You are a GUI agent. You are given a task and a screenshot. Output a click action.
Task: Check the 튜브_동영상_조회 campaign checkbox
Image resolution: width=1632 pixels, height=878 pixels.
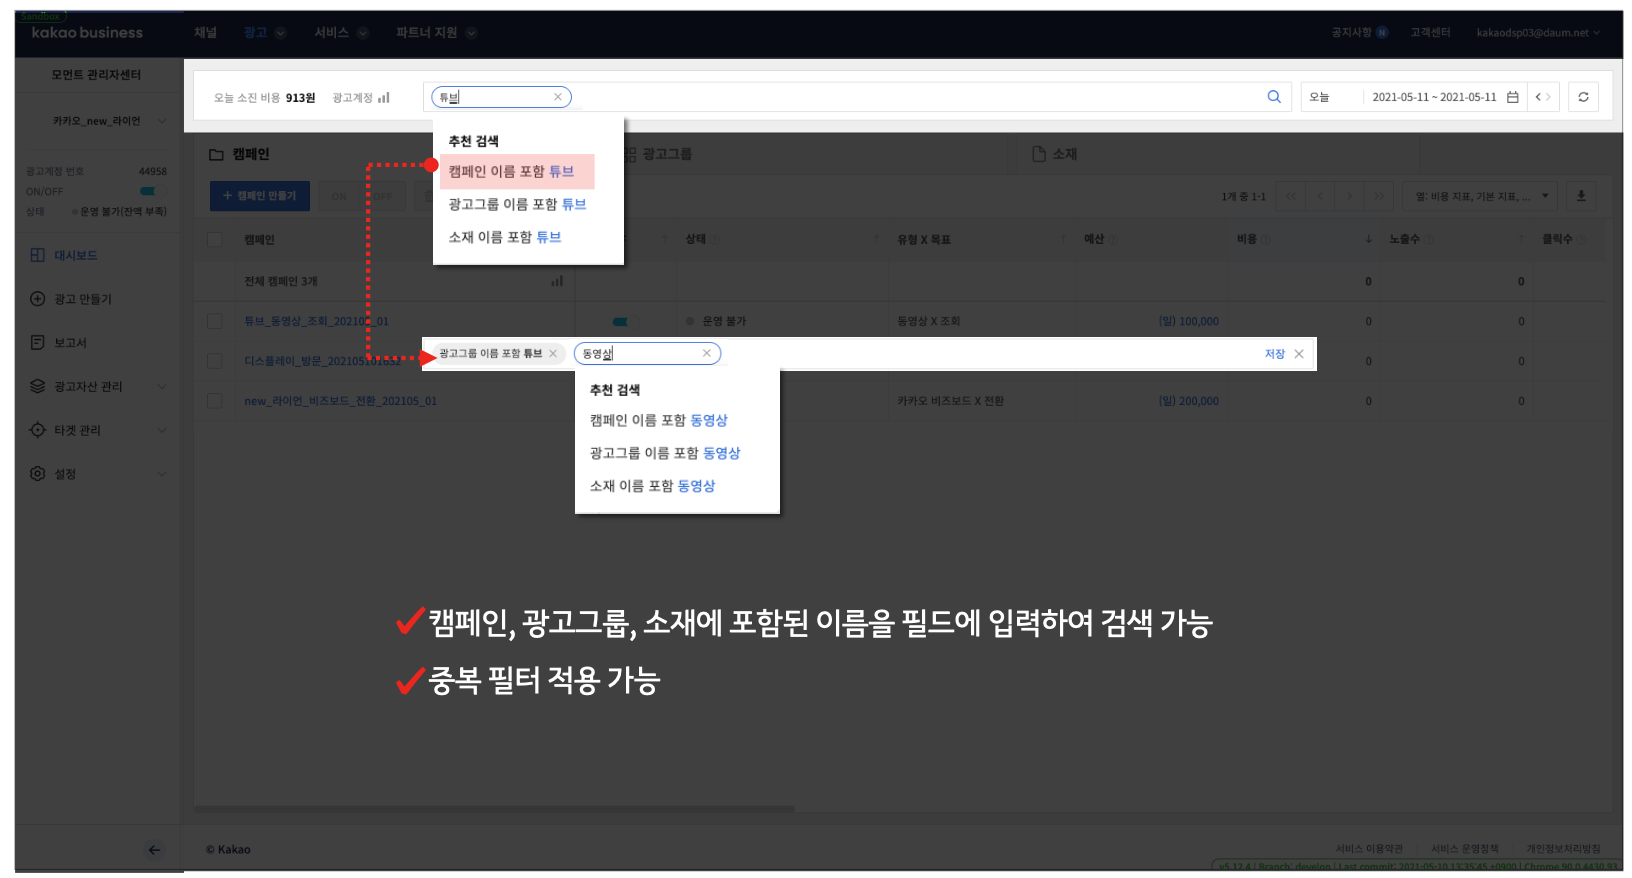[214, 321]
